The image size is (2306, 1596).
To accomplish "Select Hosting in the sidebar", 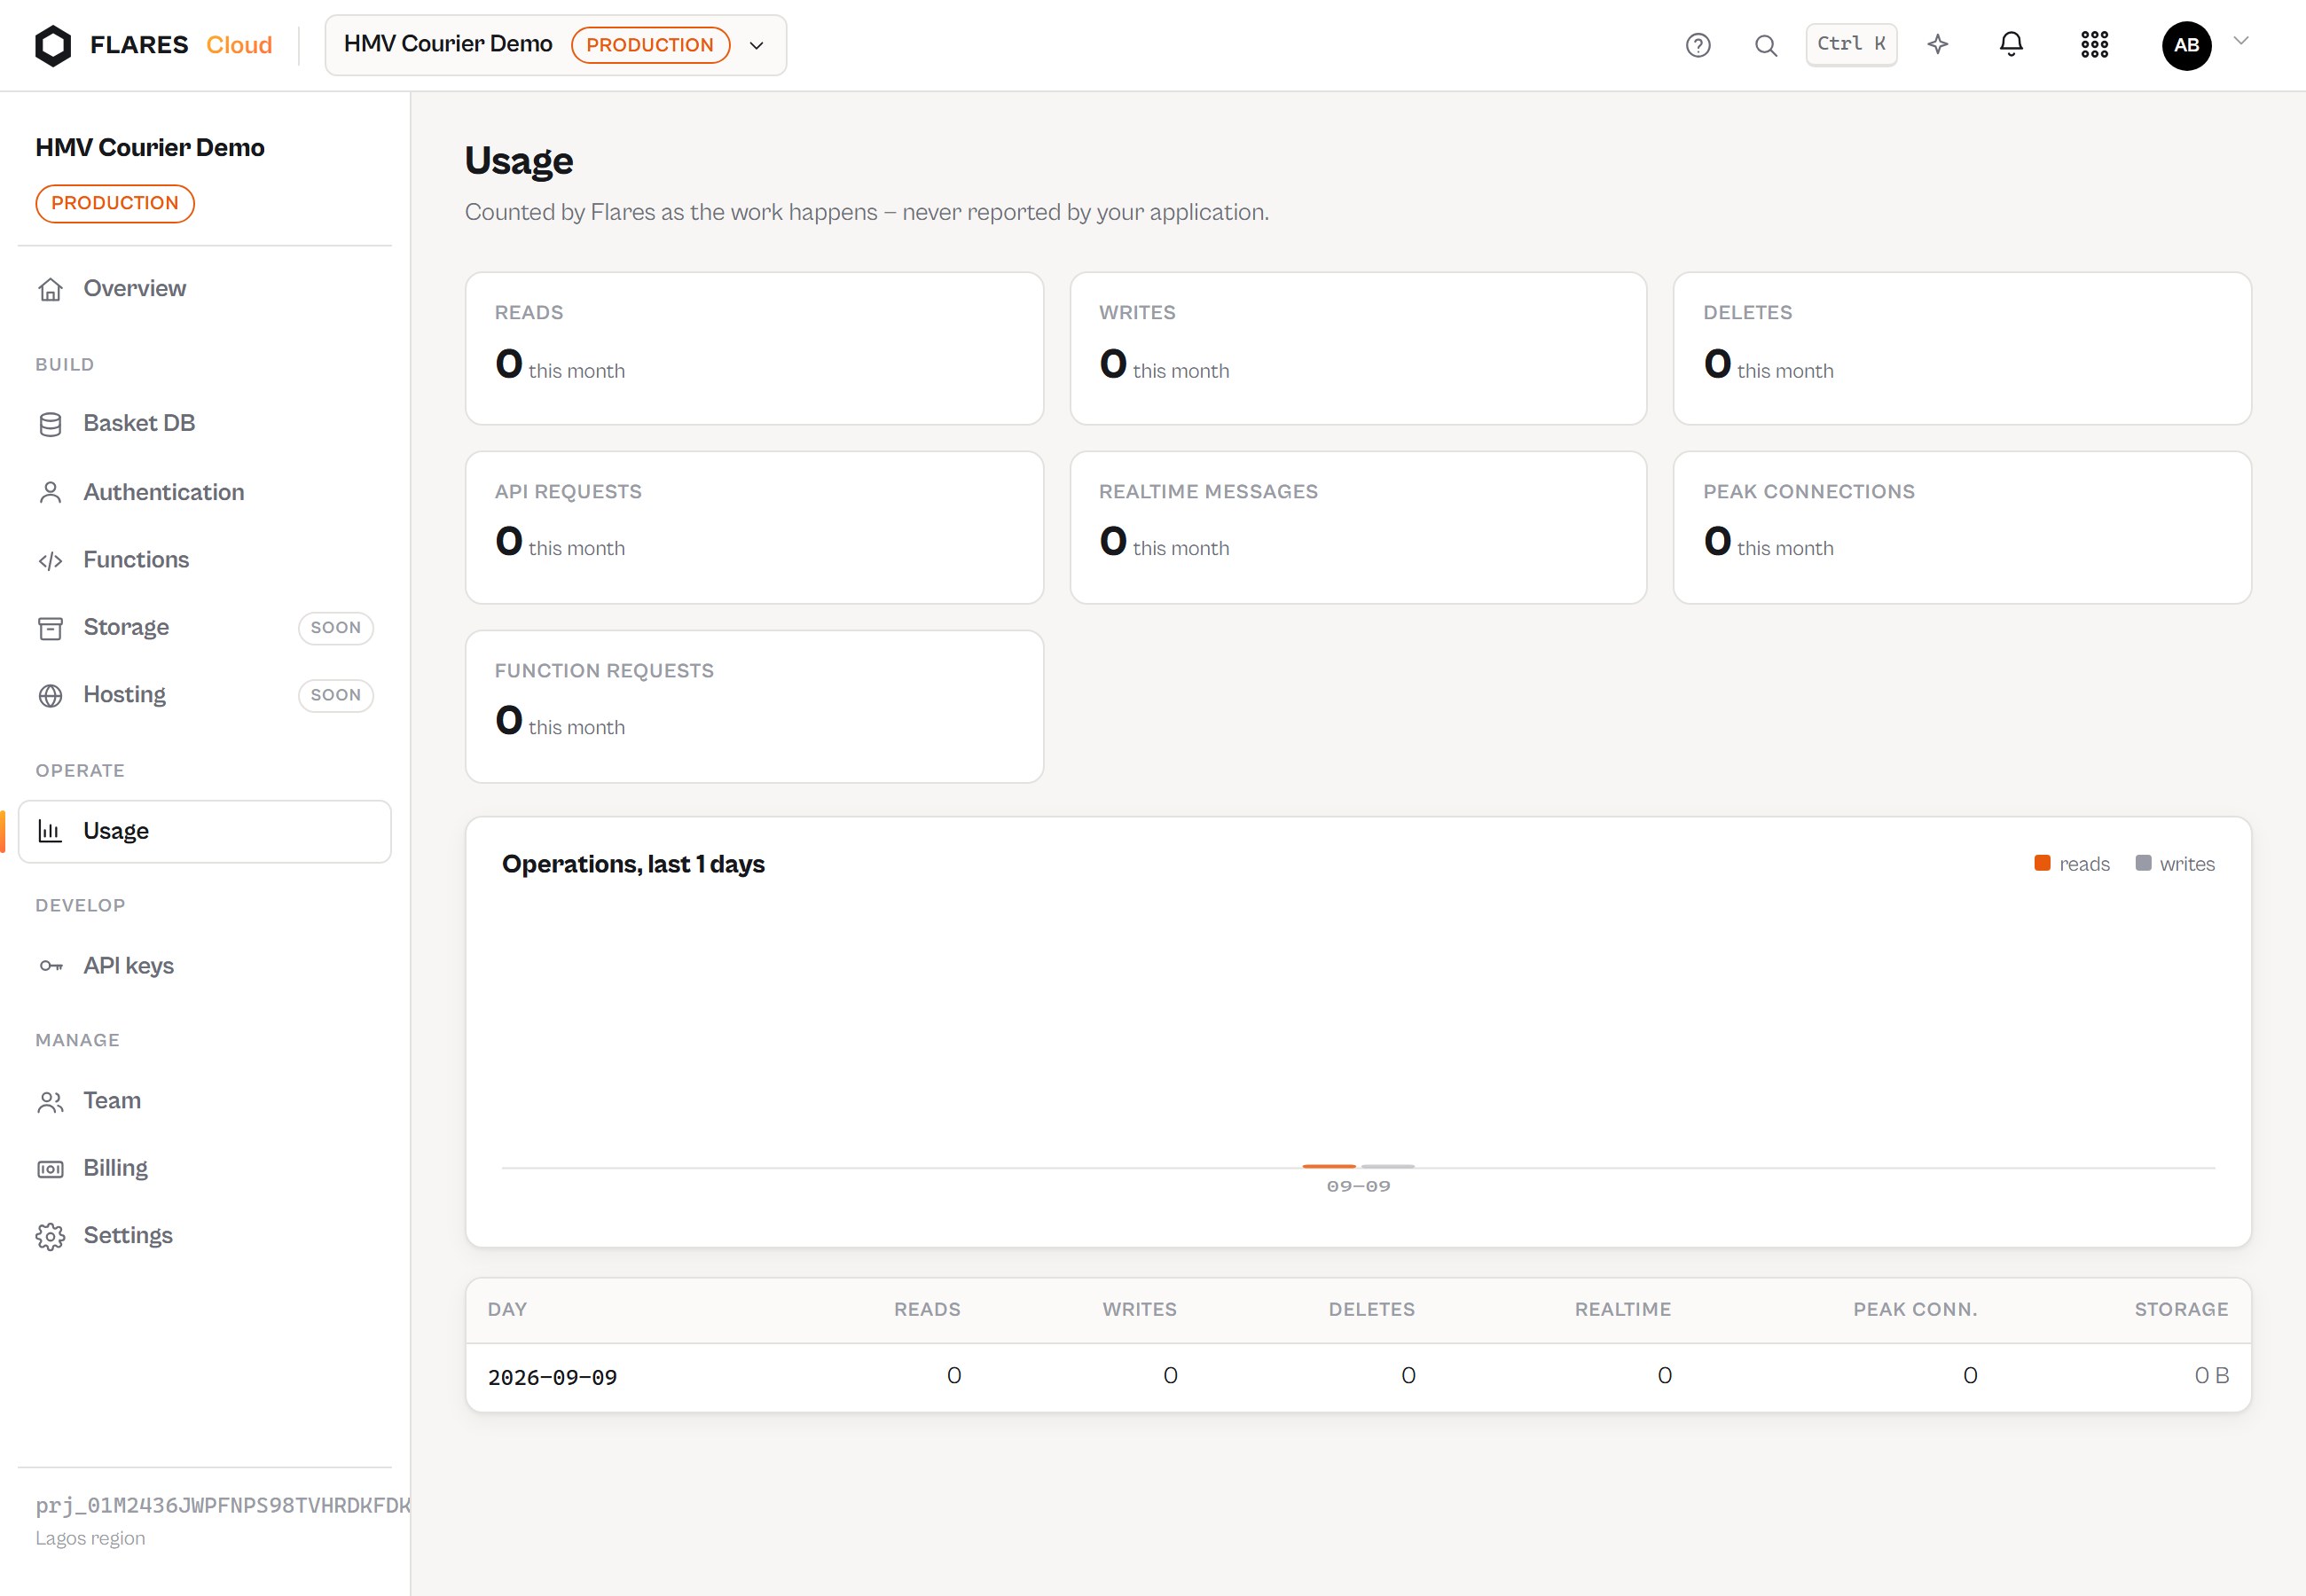I will click(204, 695).
